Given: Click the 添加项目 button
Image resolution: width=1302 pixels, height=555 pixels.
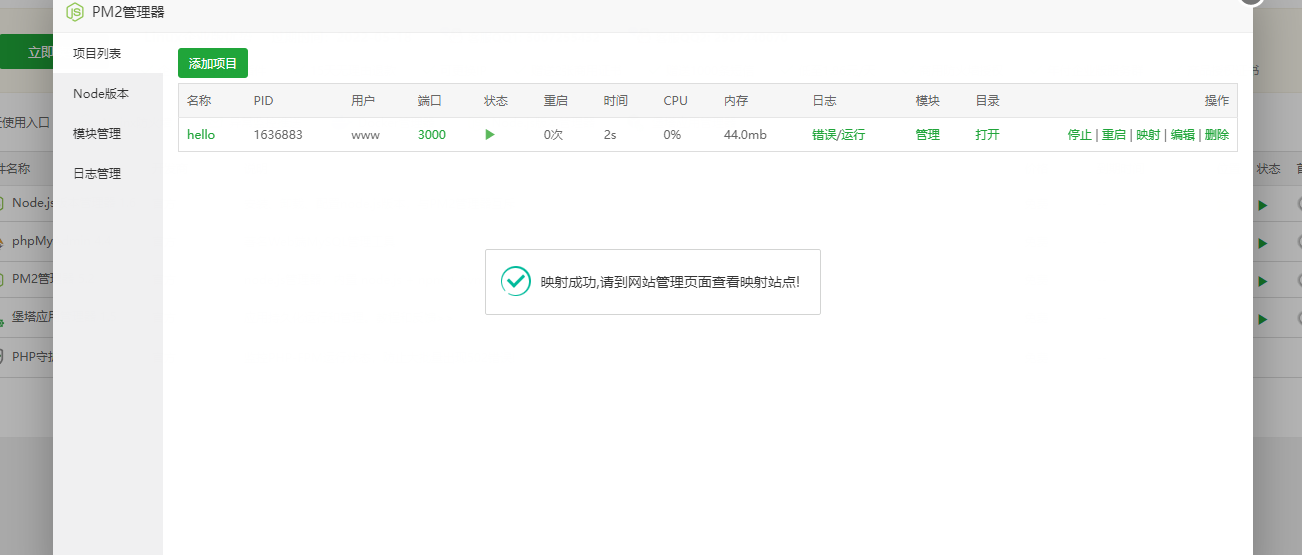Looking at the screenshot, I should [213, 63].
